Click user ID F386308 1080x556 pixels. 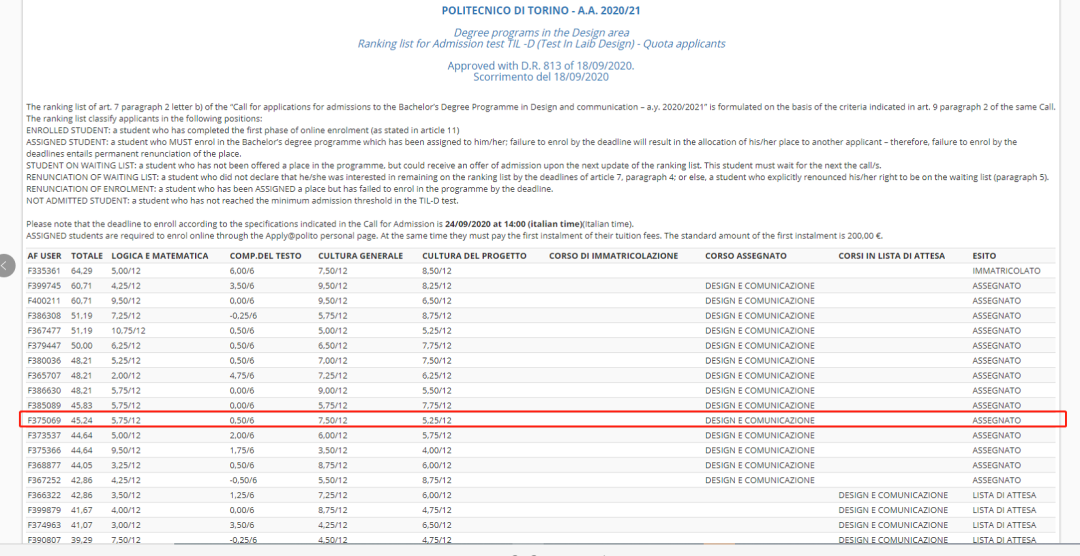(x=44, y=316)
